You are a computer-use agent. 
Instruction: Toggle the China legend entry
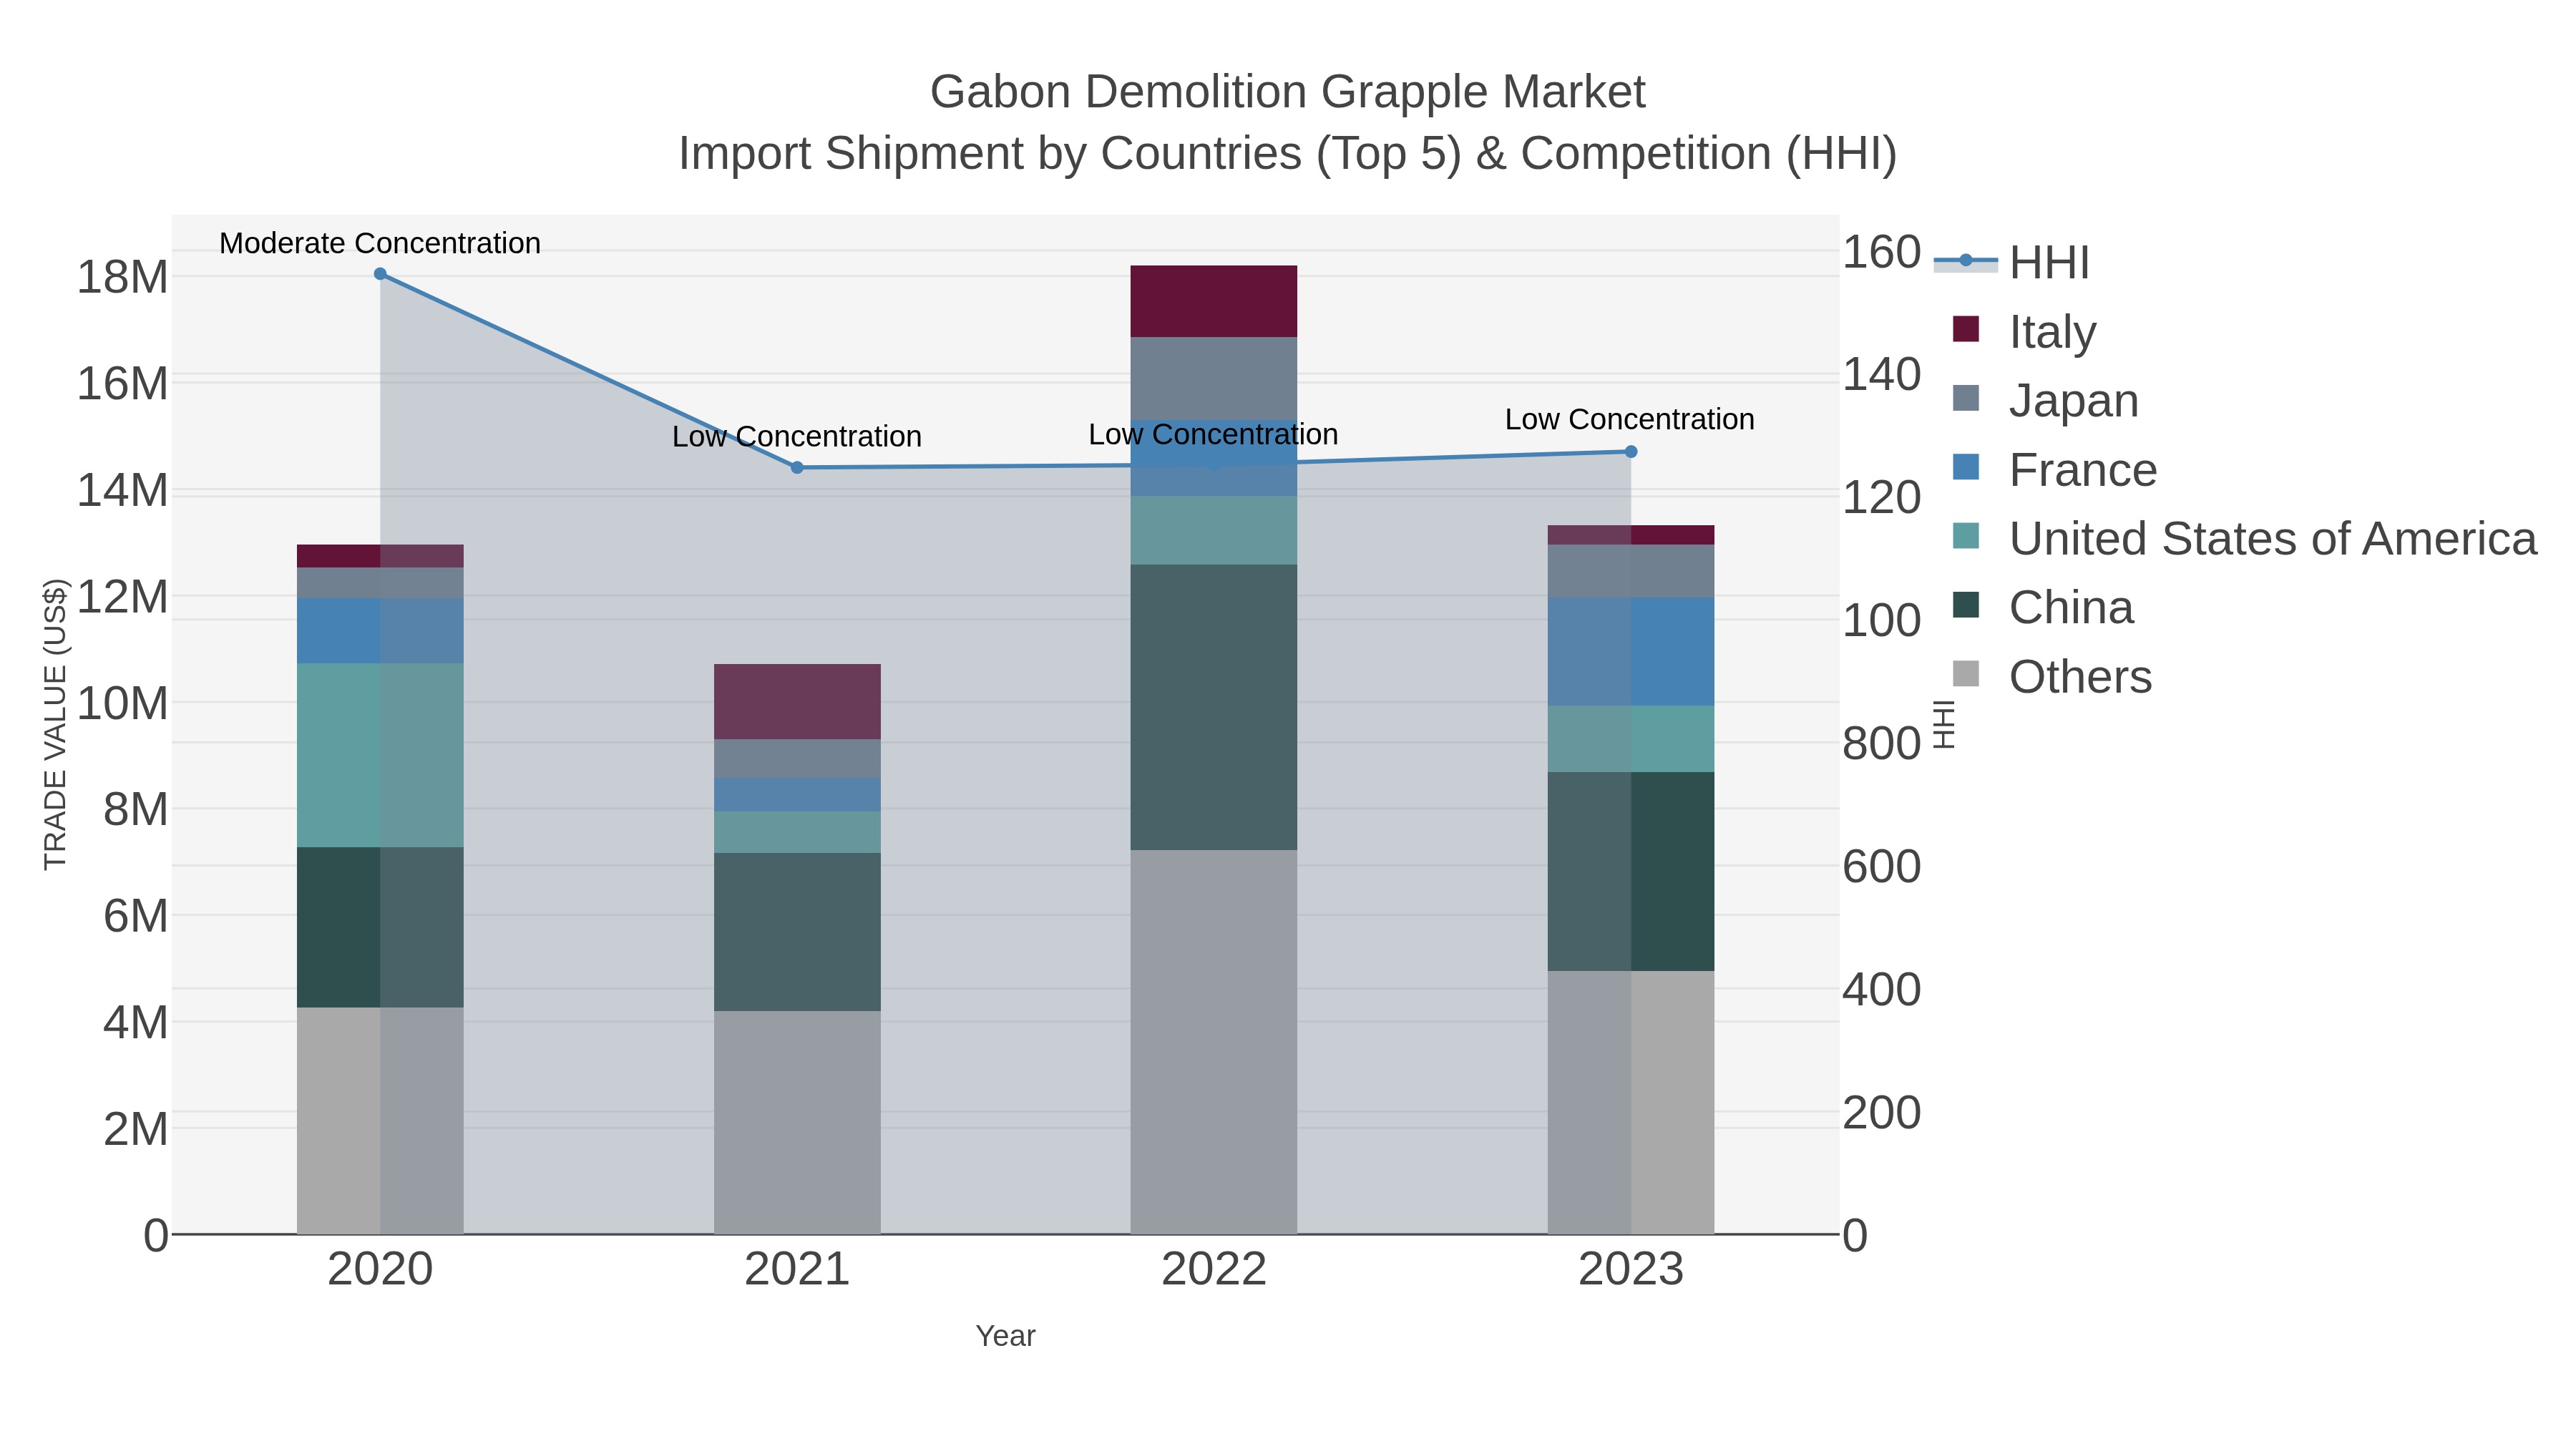[x=2042, y=607]
